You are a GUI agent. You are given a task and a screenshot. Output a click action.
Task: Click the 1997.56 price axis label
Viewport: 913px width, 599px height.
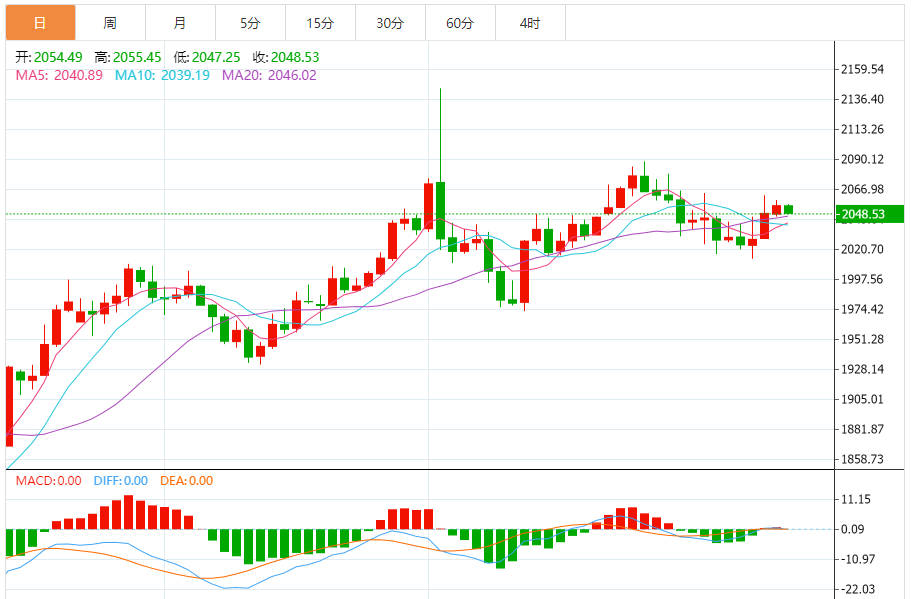[x=862, y=279]
